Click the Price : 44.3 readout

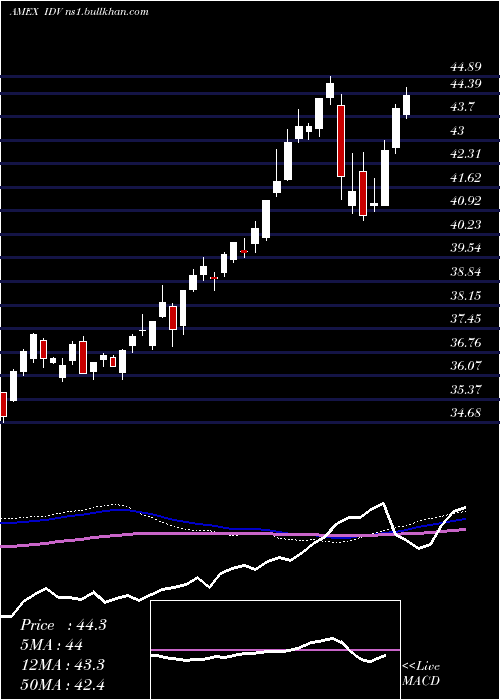pos(63,625)
